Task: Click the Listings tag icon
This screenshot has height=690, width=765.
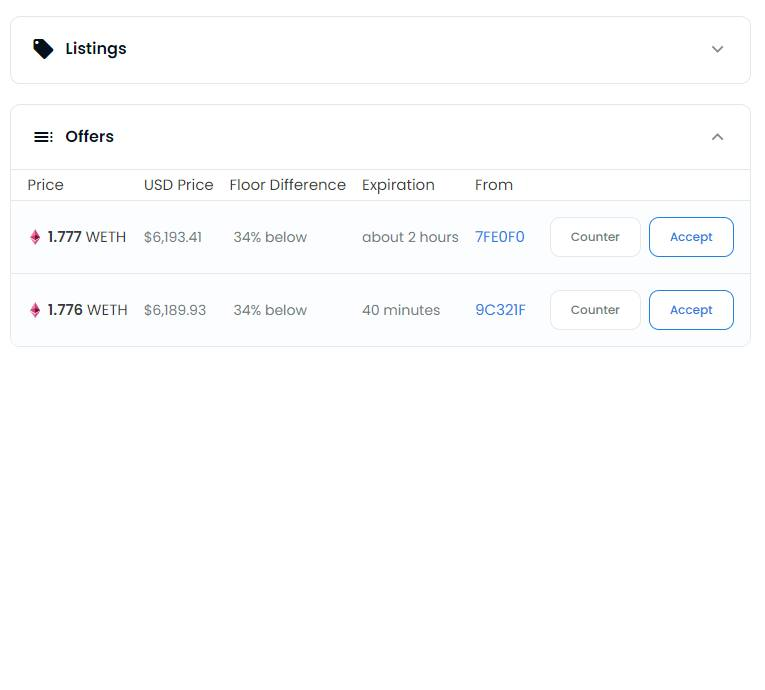Action: (43, 49)
